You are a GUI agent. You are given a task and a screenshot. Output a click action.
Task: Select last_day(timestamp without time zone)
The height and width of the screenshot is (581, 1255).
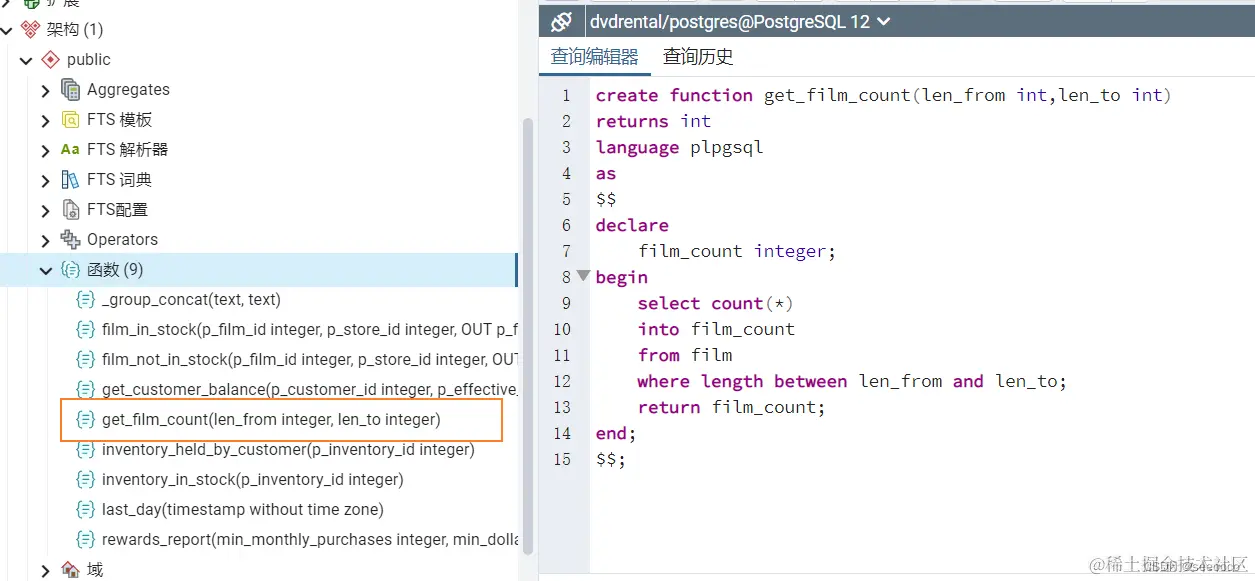pos(243,510)
